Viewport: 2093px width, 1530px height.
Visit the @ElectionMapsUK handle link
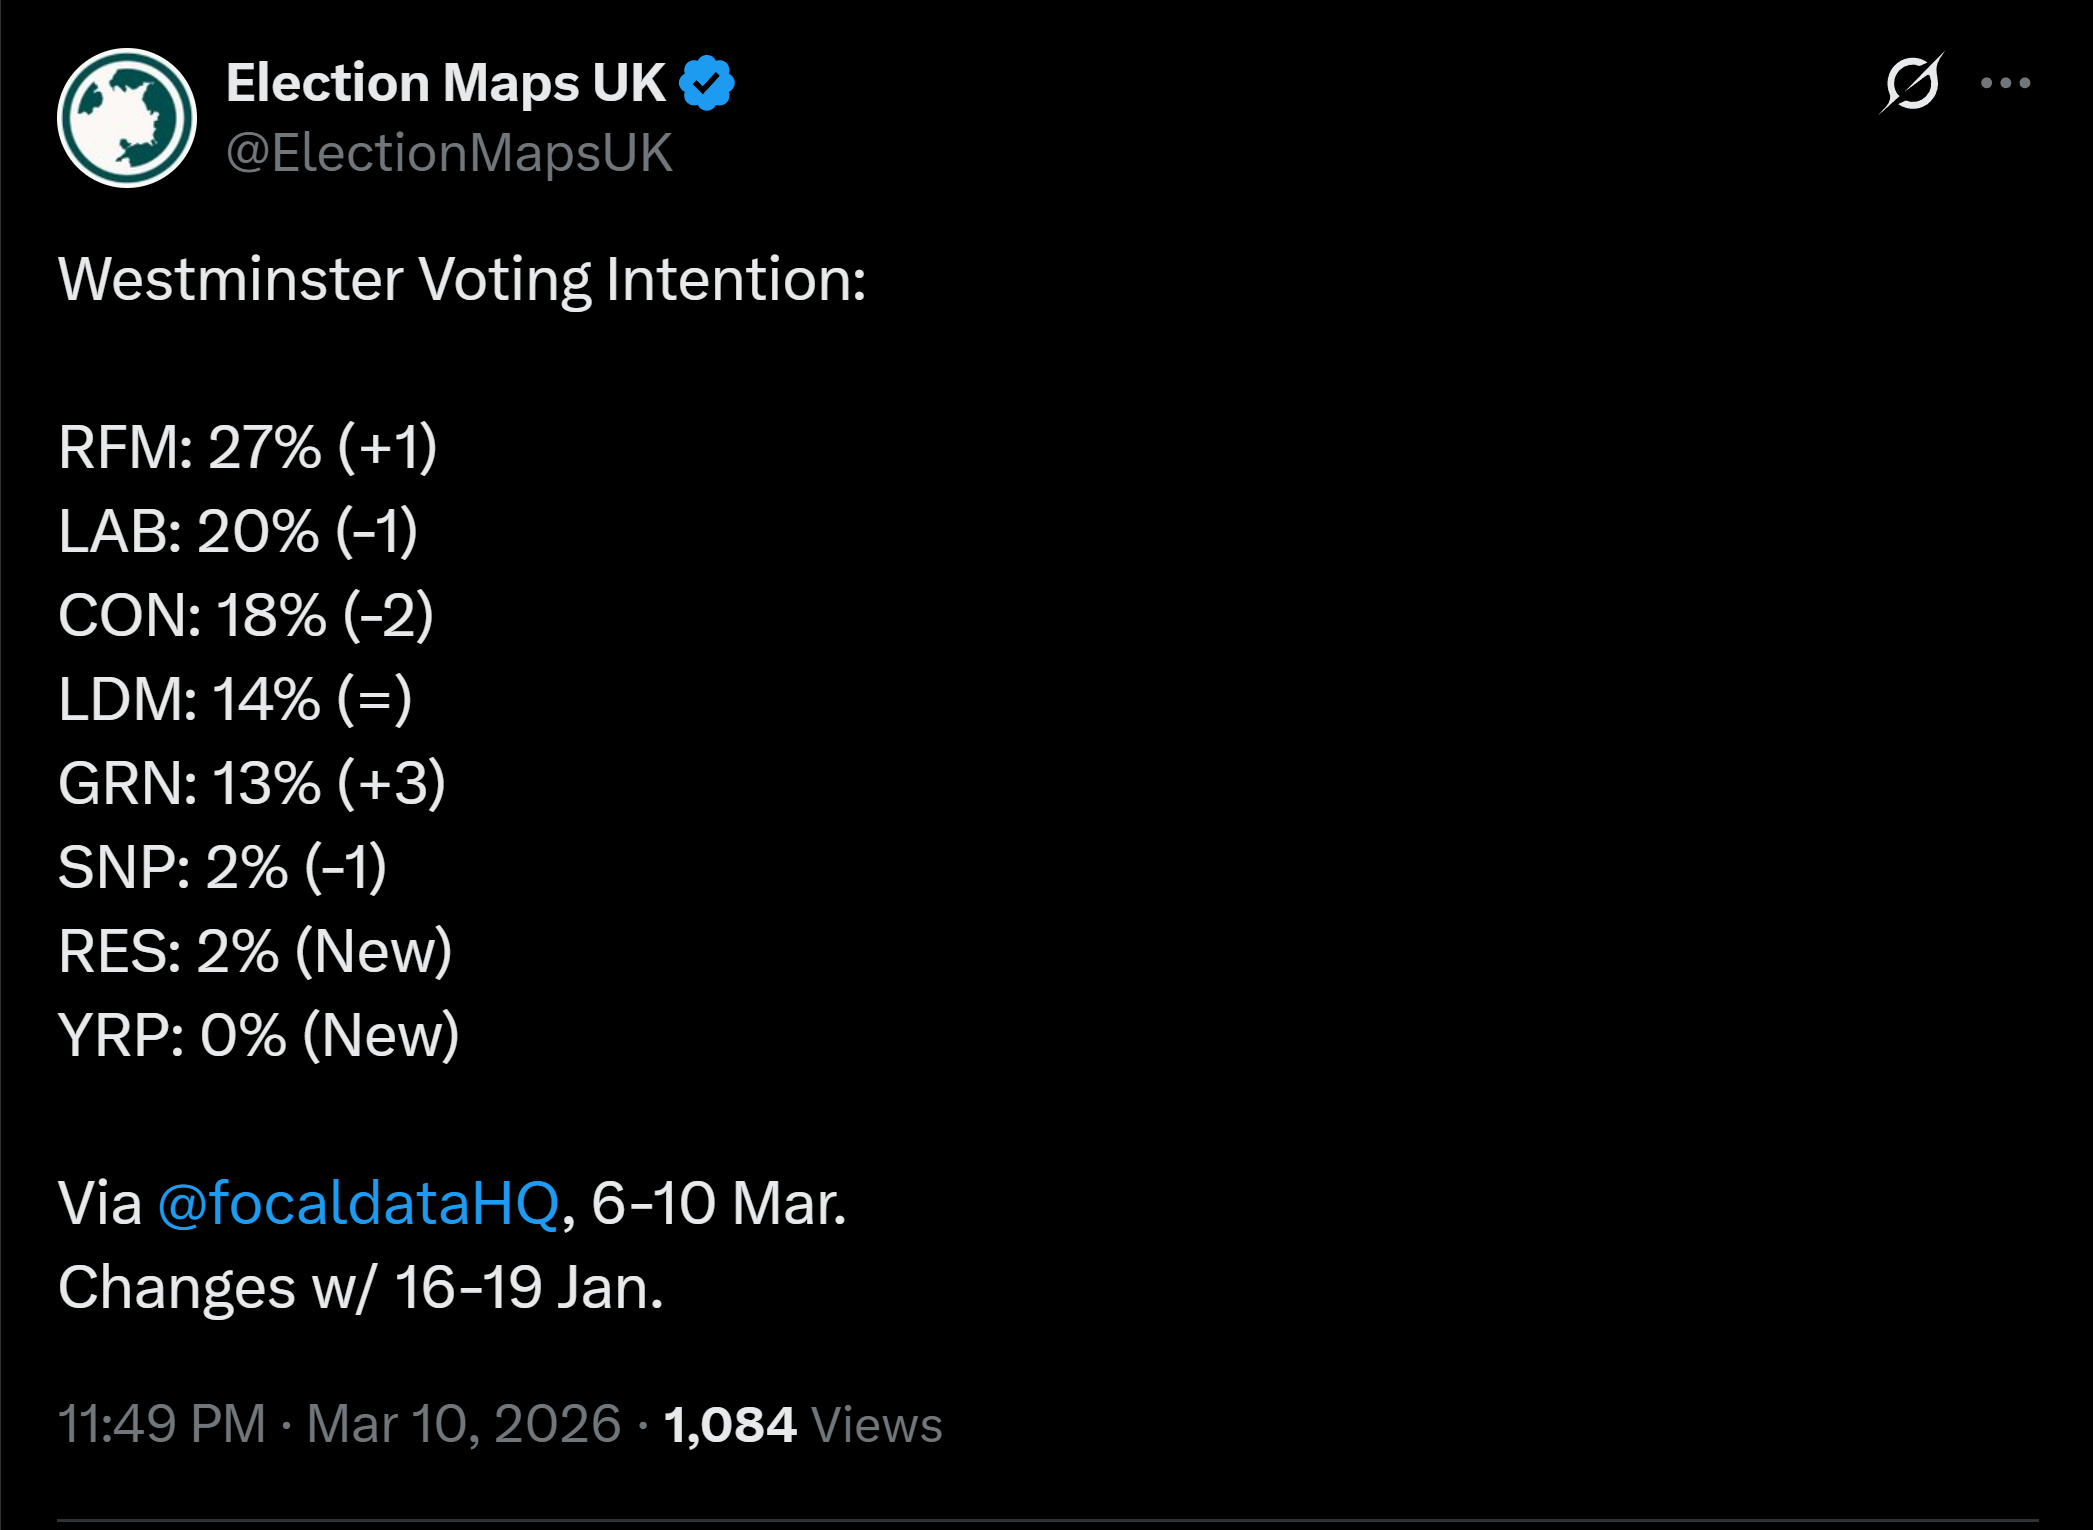click(x=449, y=154)
